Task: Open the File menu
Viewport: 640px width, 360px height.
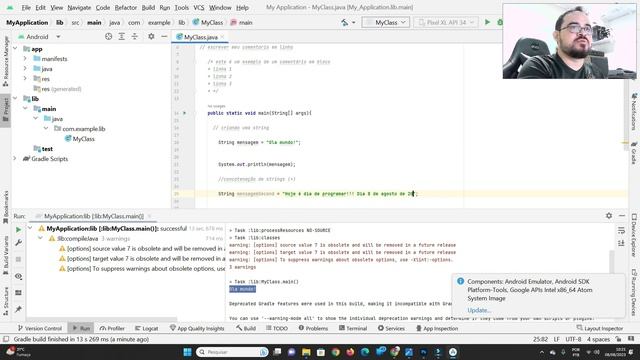Action: 26,8
